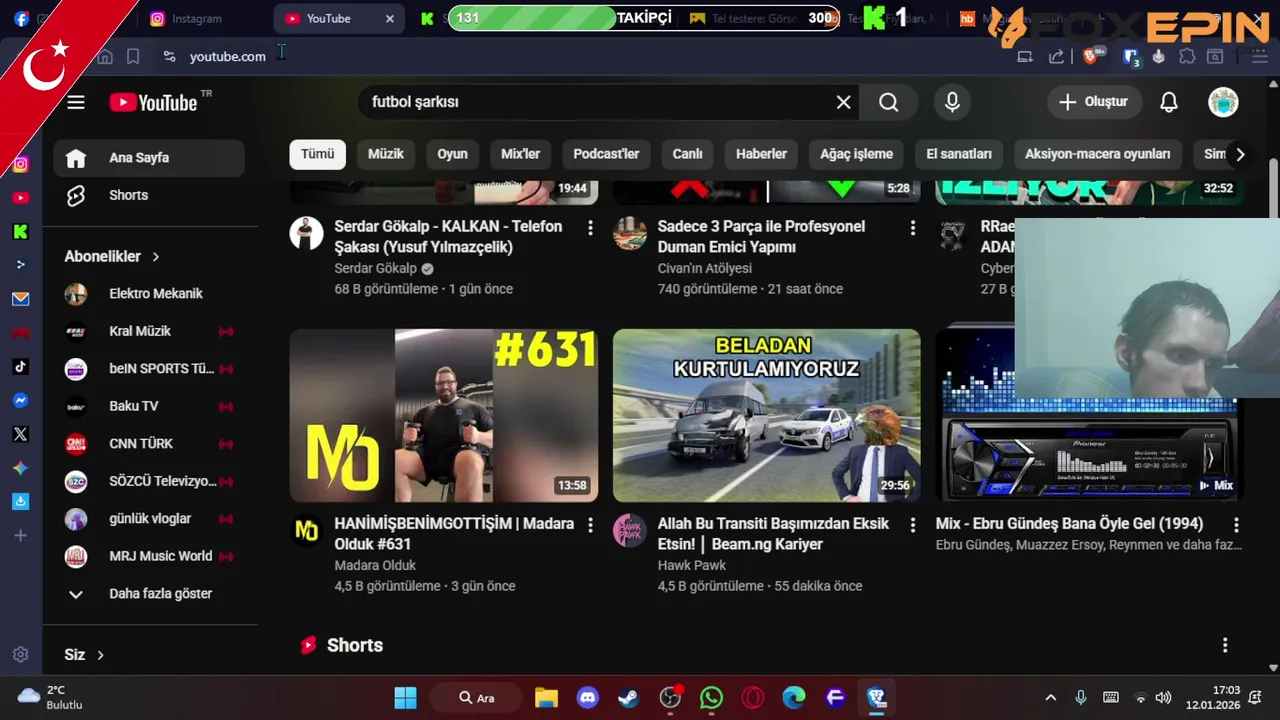The height and width of the screenshot is (720, 1280).
Task: Click the YouTube logo
Action: pos(153,102)
